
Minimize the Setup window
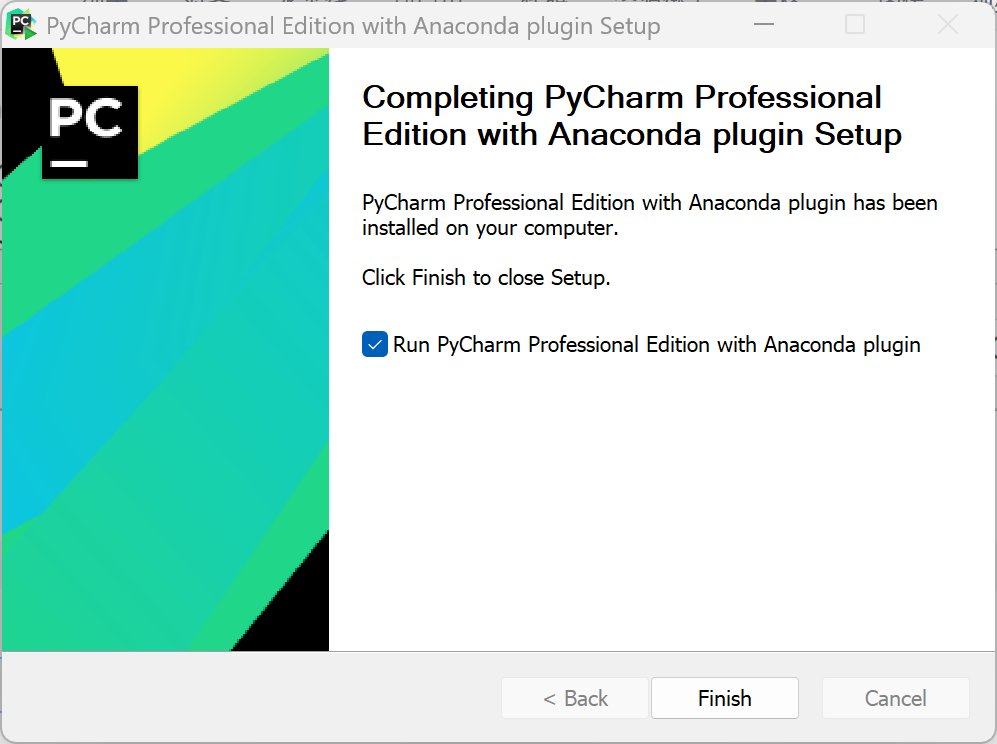point(764,25)
